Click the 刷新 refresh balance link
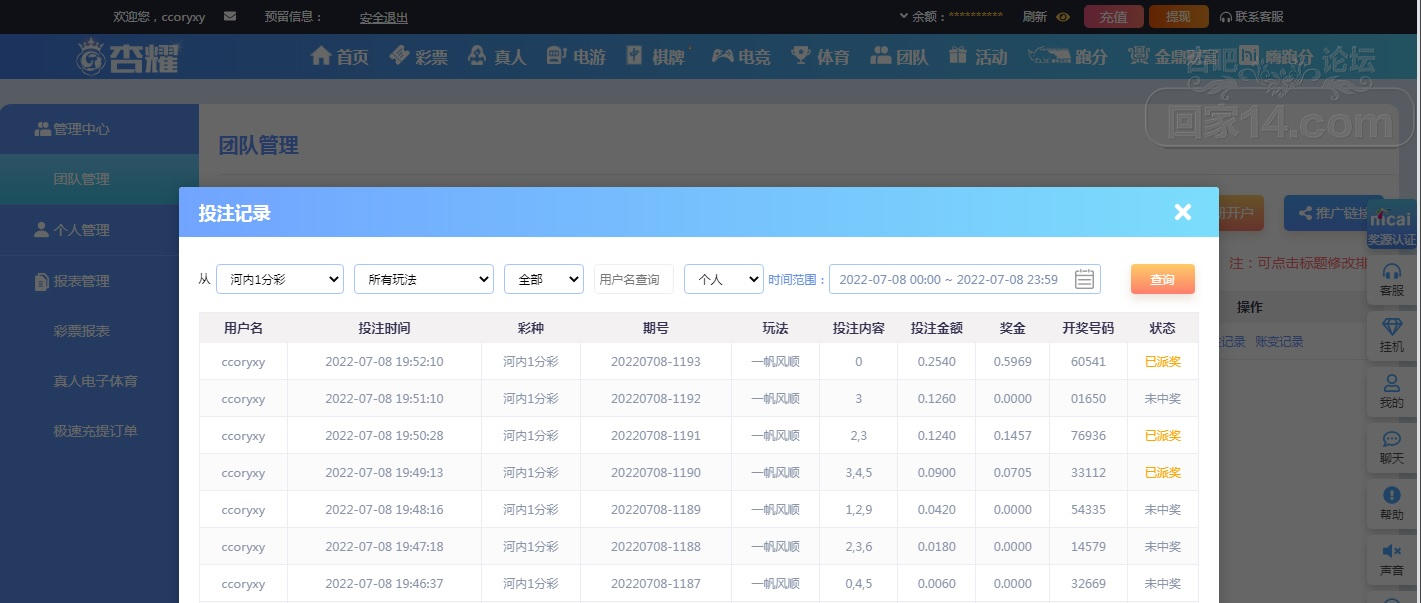This screenshot has width=1421, height=603. pyautogui.click(x=1035, y=17)
